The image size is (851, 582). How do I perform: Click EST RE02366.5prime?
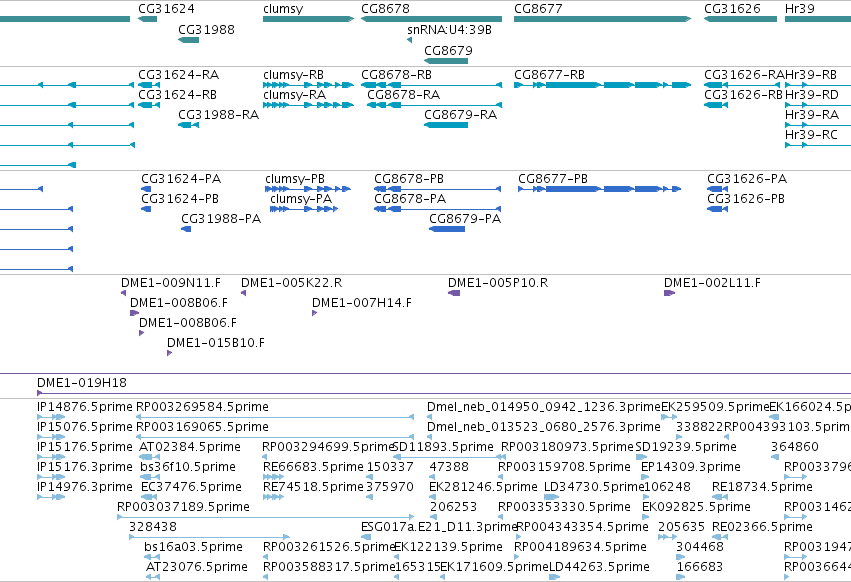pyautogui.click(x=719, y=537)
